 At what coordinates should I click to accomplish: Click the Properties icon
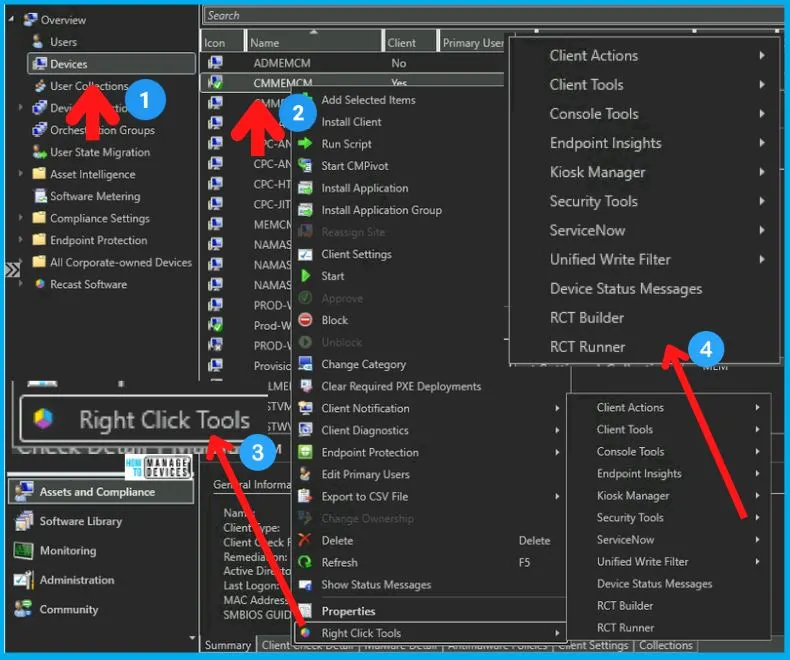[305, 611]
